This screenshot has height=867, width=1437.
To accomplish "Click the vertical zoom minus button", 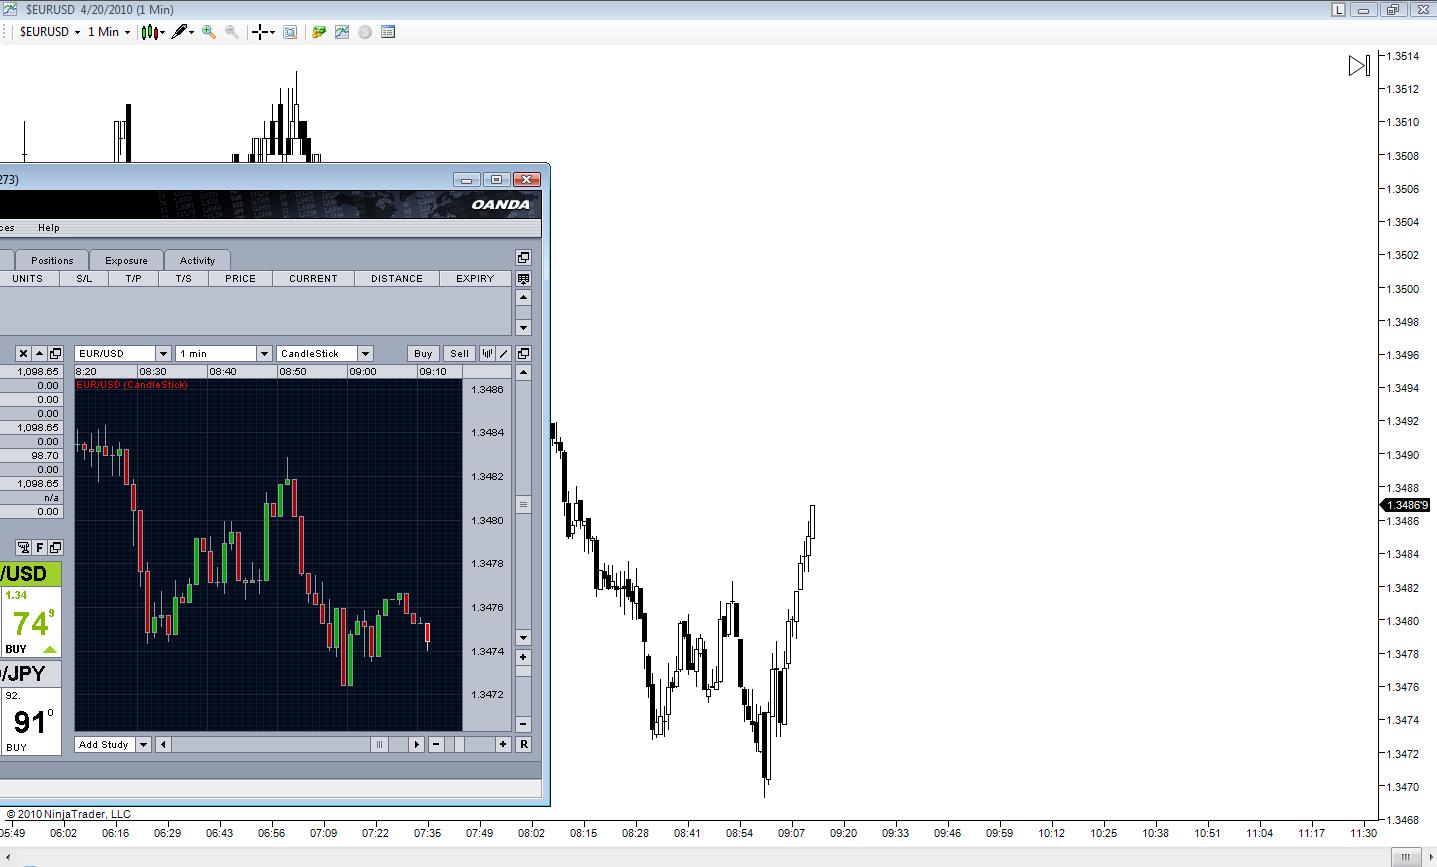I will [523, 724].
